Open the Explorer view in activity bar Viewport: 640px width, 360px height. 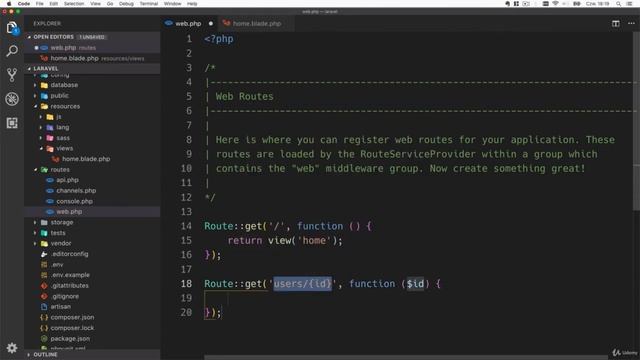coord(12,28)
